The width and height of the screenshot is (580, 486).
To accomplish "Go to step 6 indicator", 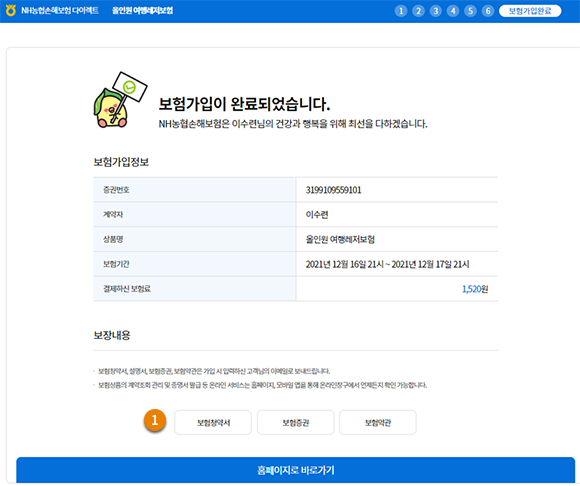I will [488, 11].
